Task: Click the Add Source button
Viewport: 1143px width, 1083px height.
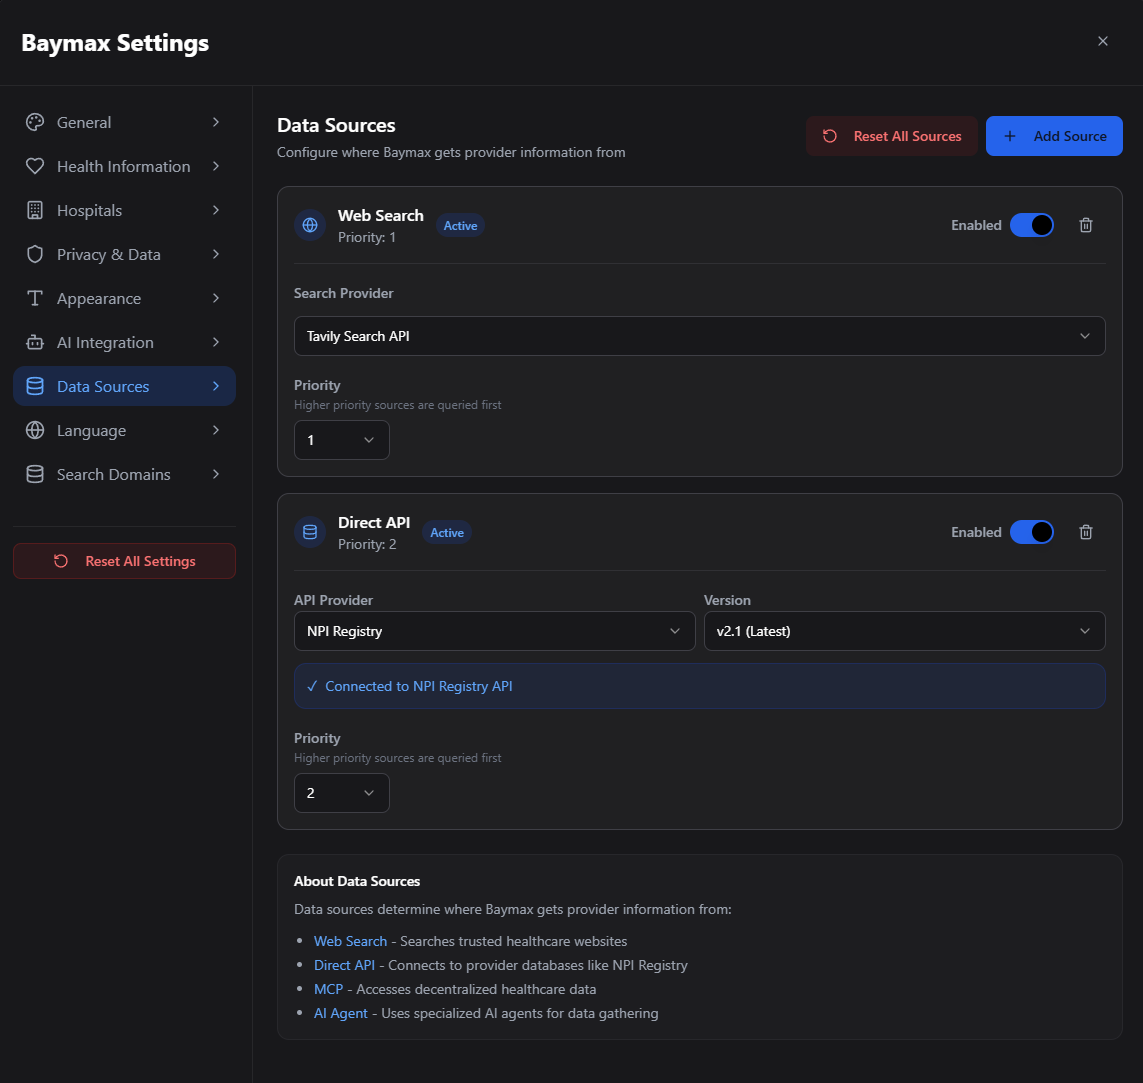Action: coord(1054,136)
